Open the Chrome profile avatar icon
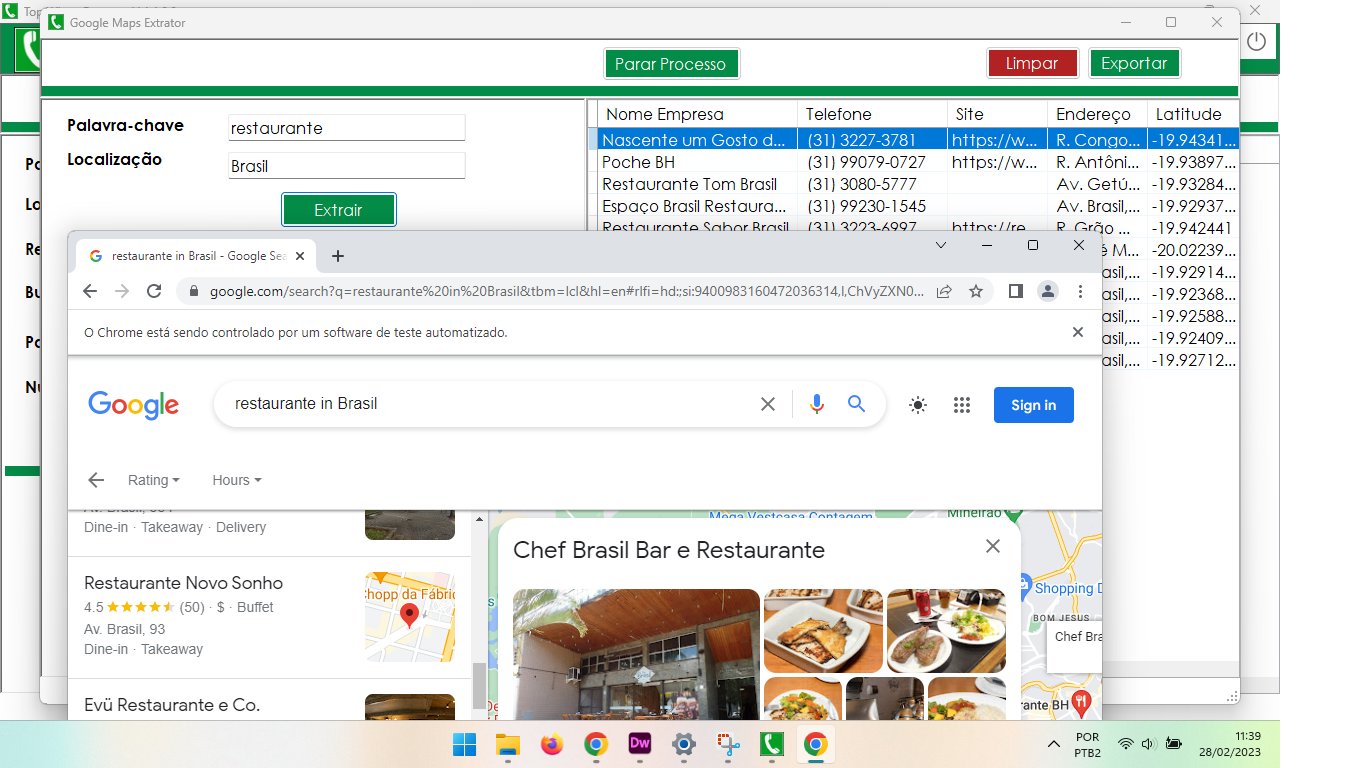The image size is (1368, 768). pyautogui.click(x=1047, y=291)
